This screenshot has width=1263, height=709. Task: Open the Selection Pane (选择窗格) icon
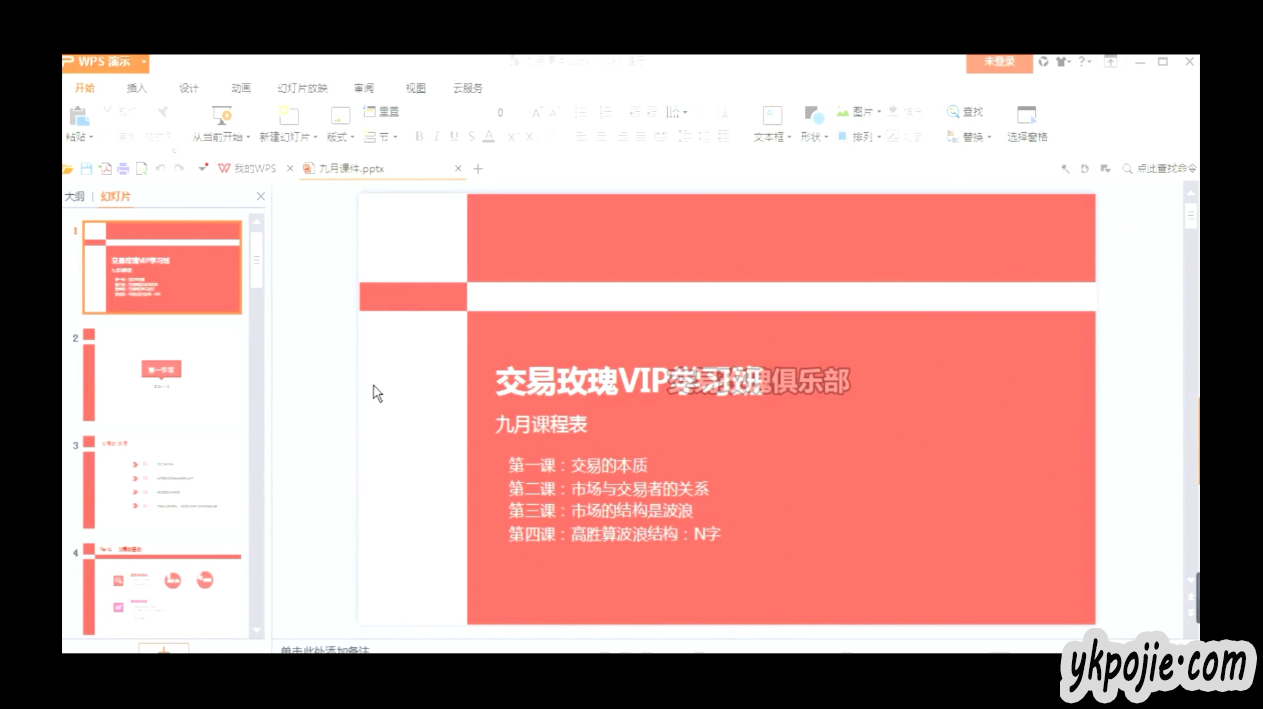[1027, 115]
